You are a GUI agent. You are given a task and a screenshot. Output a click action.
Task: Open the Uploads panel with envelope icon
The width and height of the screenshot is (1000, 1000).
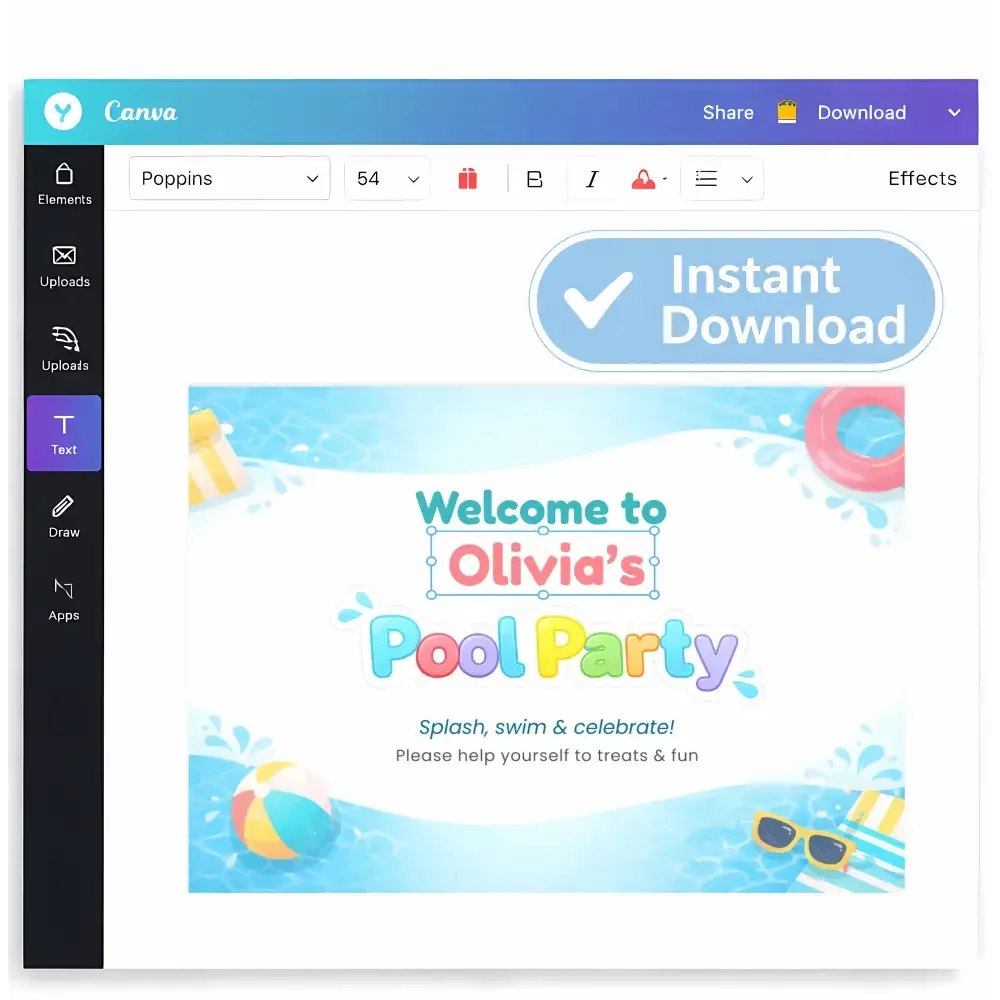click(64, 266)
